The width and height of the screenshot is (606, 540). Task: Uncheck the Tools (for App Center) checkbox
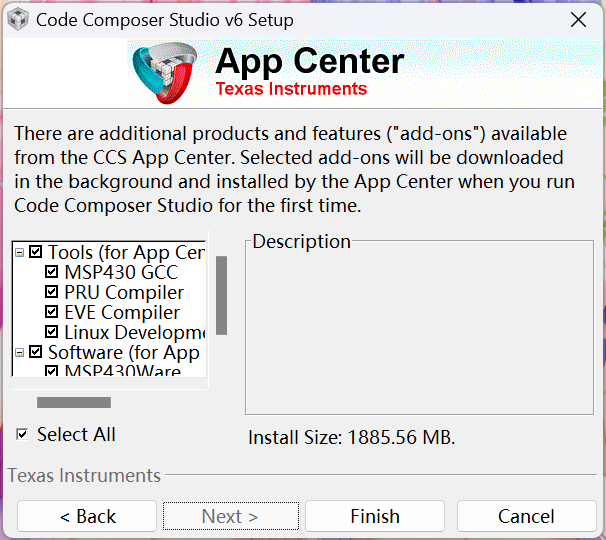tap(36, 252)
